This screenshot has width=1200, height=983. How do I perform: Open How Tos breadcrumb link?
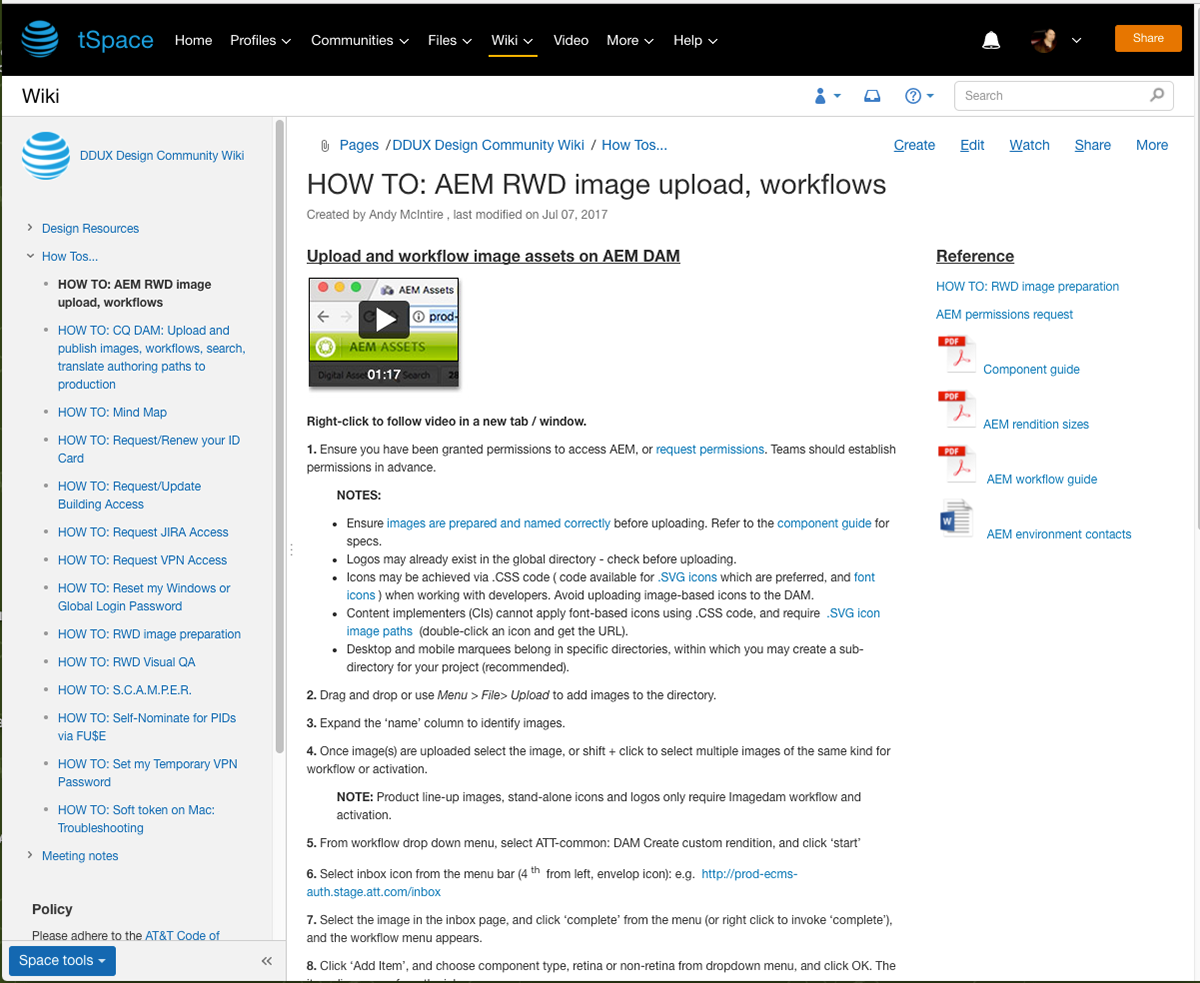point(634,145)
